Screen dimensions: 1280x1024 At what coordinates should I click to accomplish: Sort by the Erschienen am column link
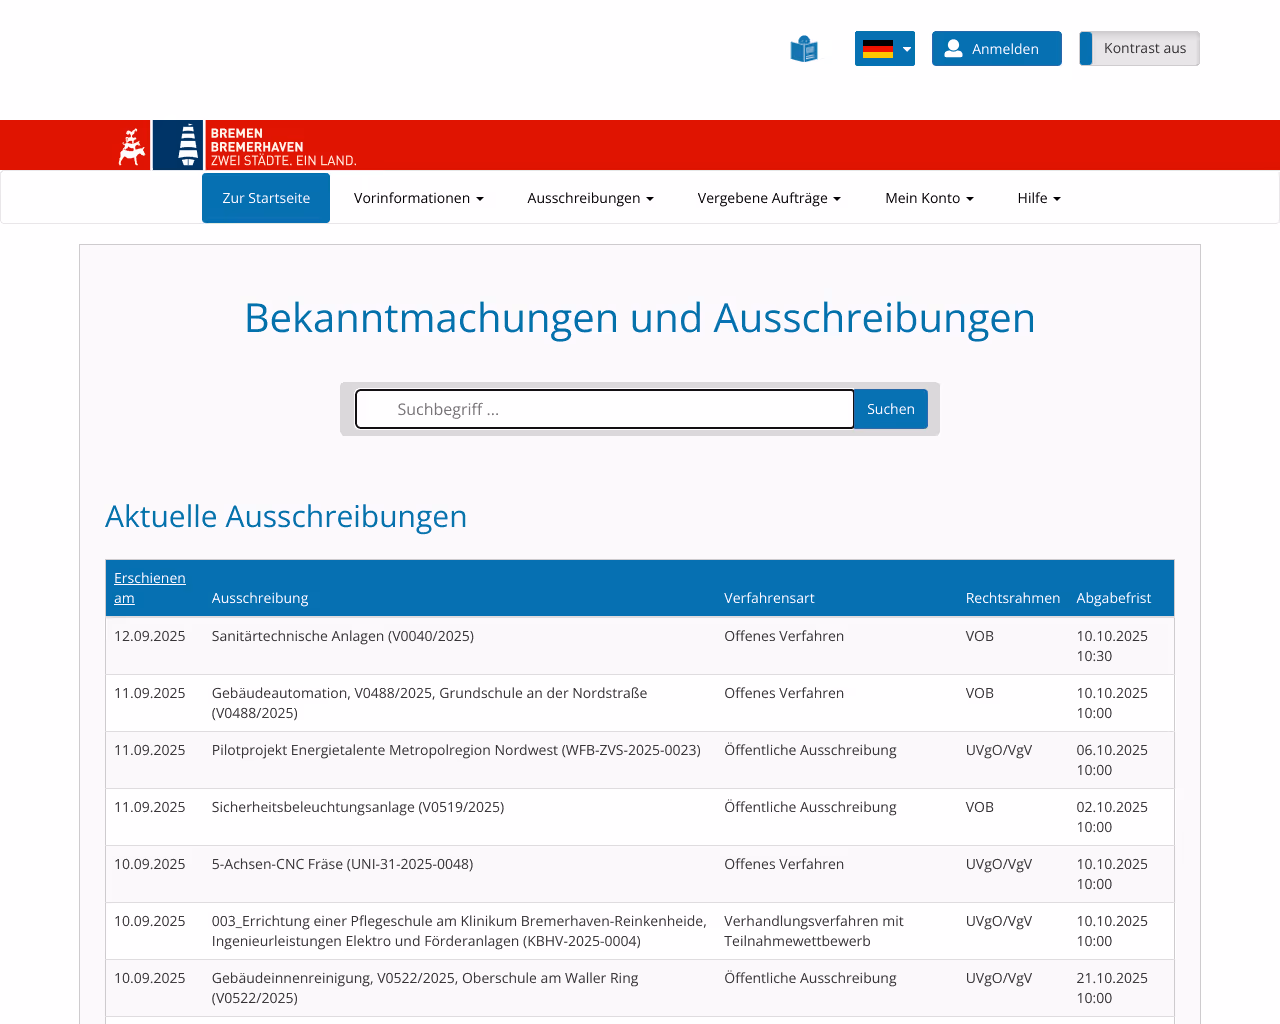150,588
